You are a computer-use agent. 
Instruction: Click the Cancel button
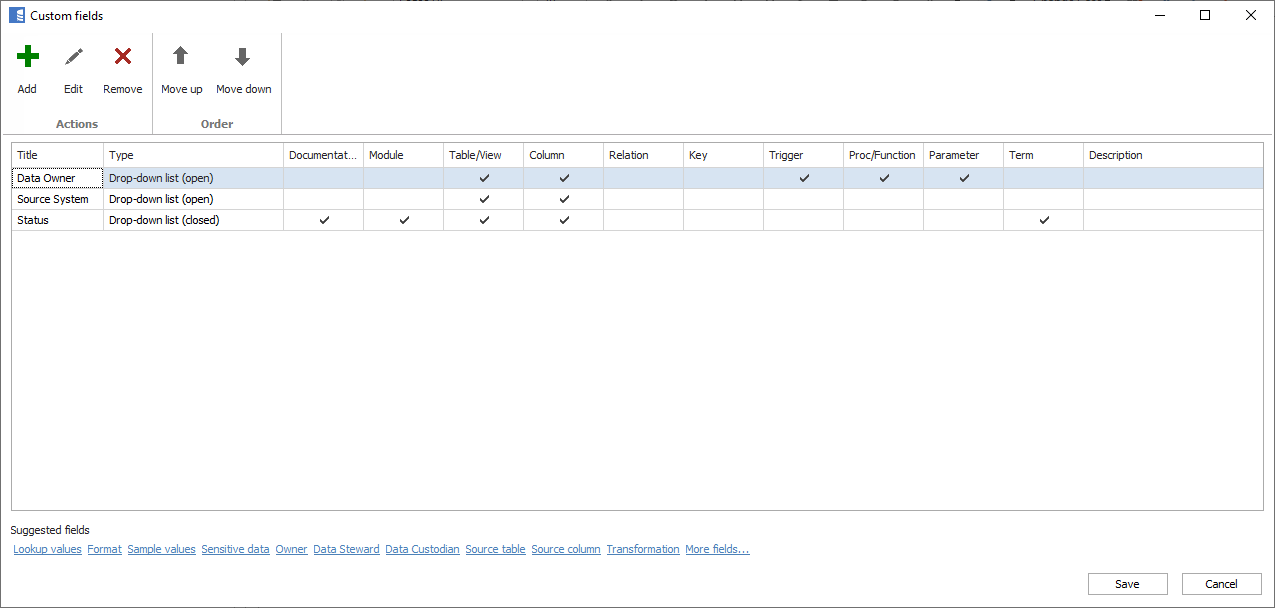[1221, 584]
